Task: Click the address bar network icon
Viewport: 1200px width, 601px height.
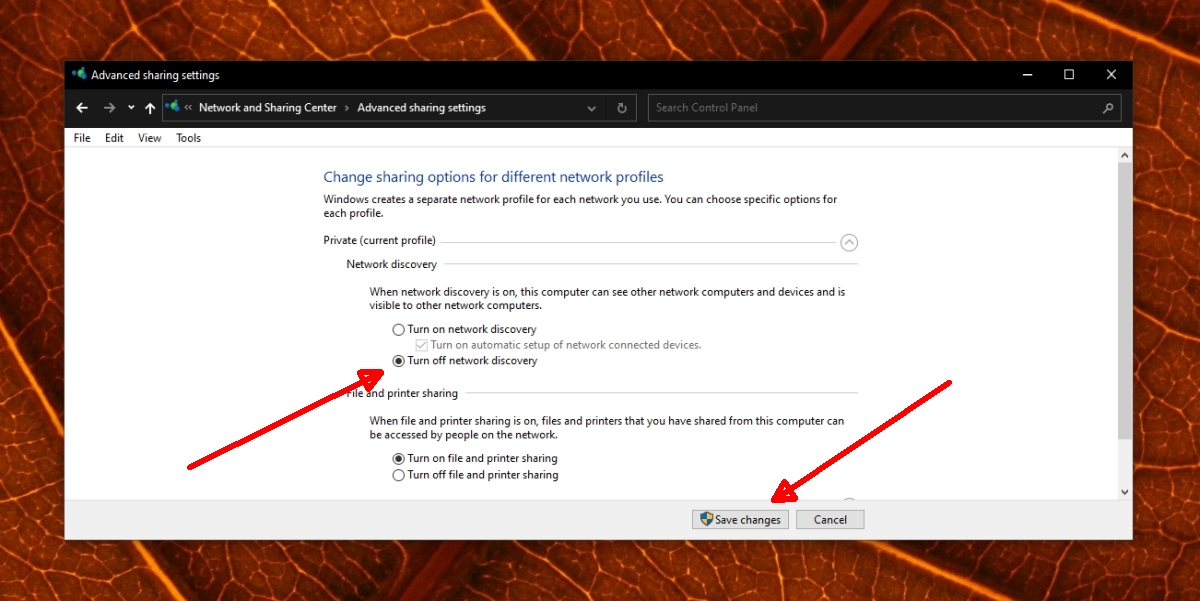Action: coord(173,107)
